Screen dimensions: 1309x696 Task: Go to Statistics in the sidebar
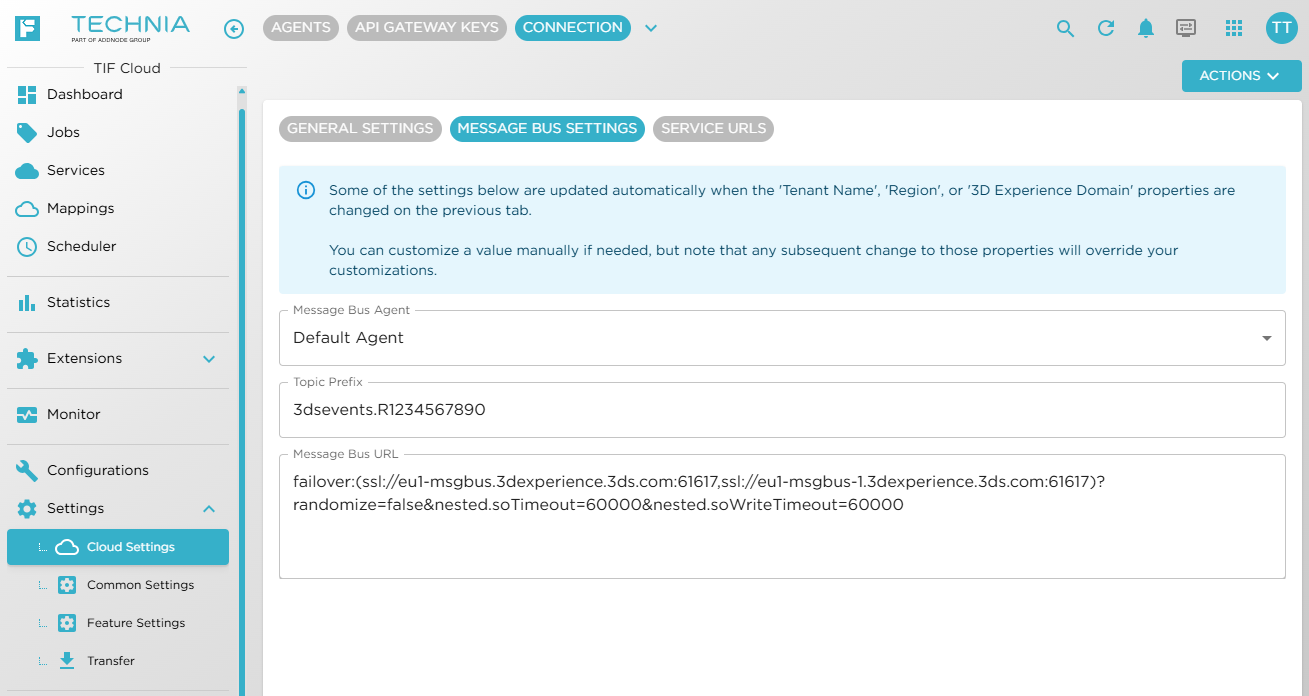click(118, 302)
